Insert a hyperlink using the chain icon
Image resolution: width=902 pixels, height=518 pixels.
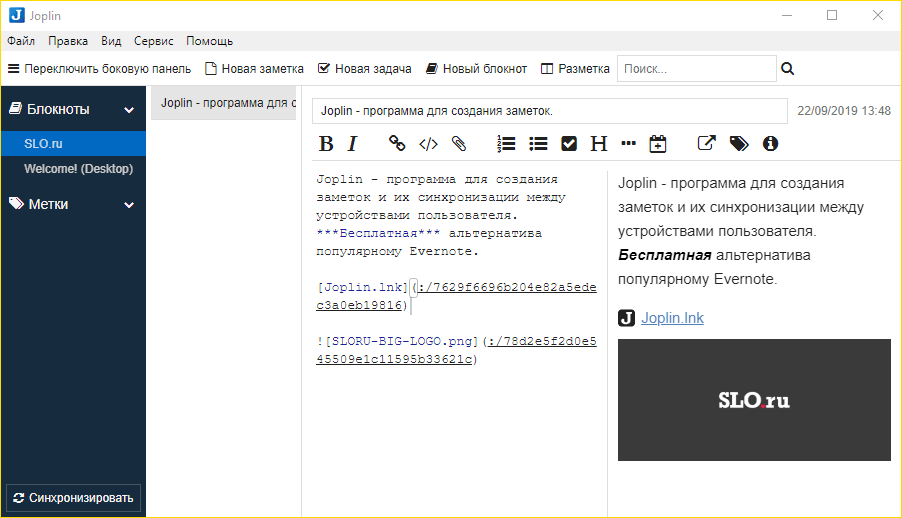click(x=397, y=143)
